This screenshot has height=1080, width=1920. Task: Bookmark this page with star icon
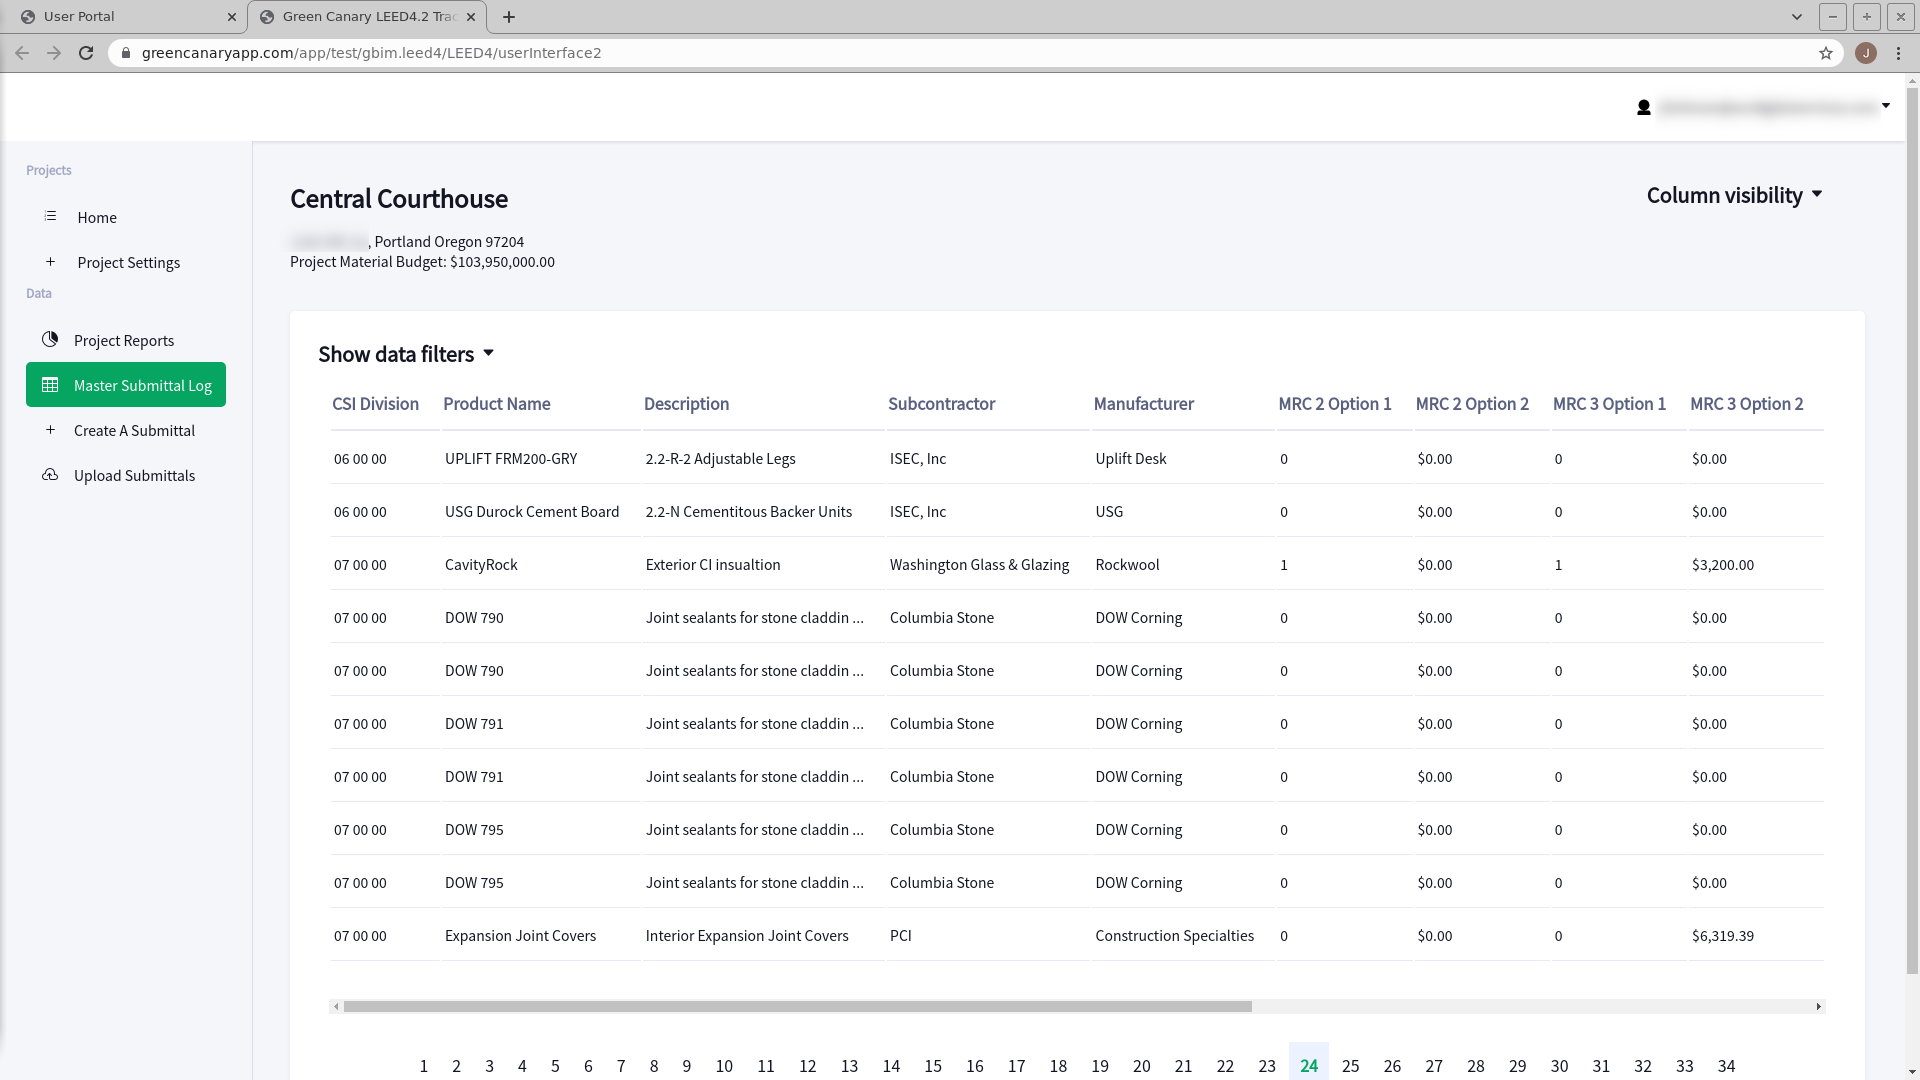1825,53
